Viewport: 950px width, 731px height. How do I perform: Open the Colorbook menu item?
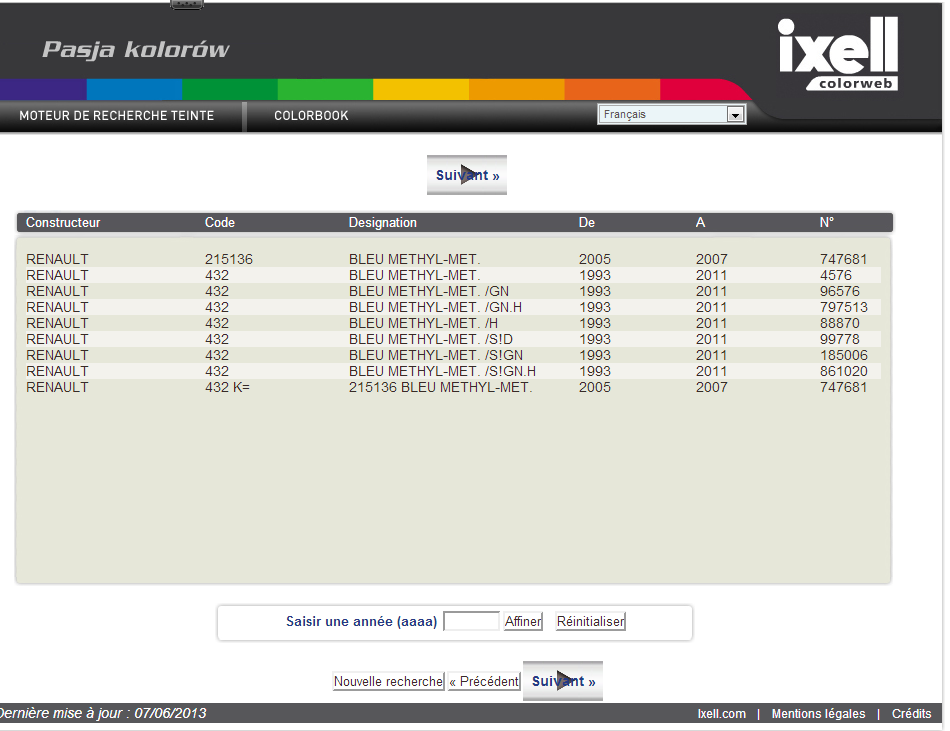click(311, 116)
